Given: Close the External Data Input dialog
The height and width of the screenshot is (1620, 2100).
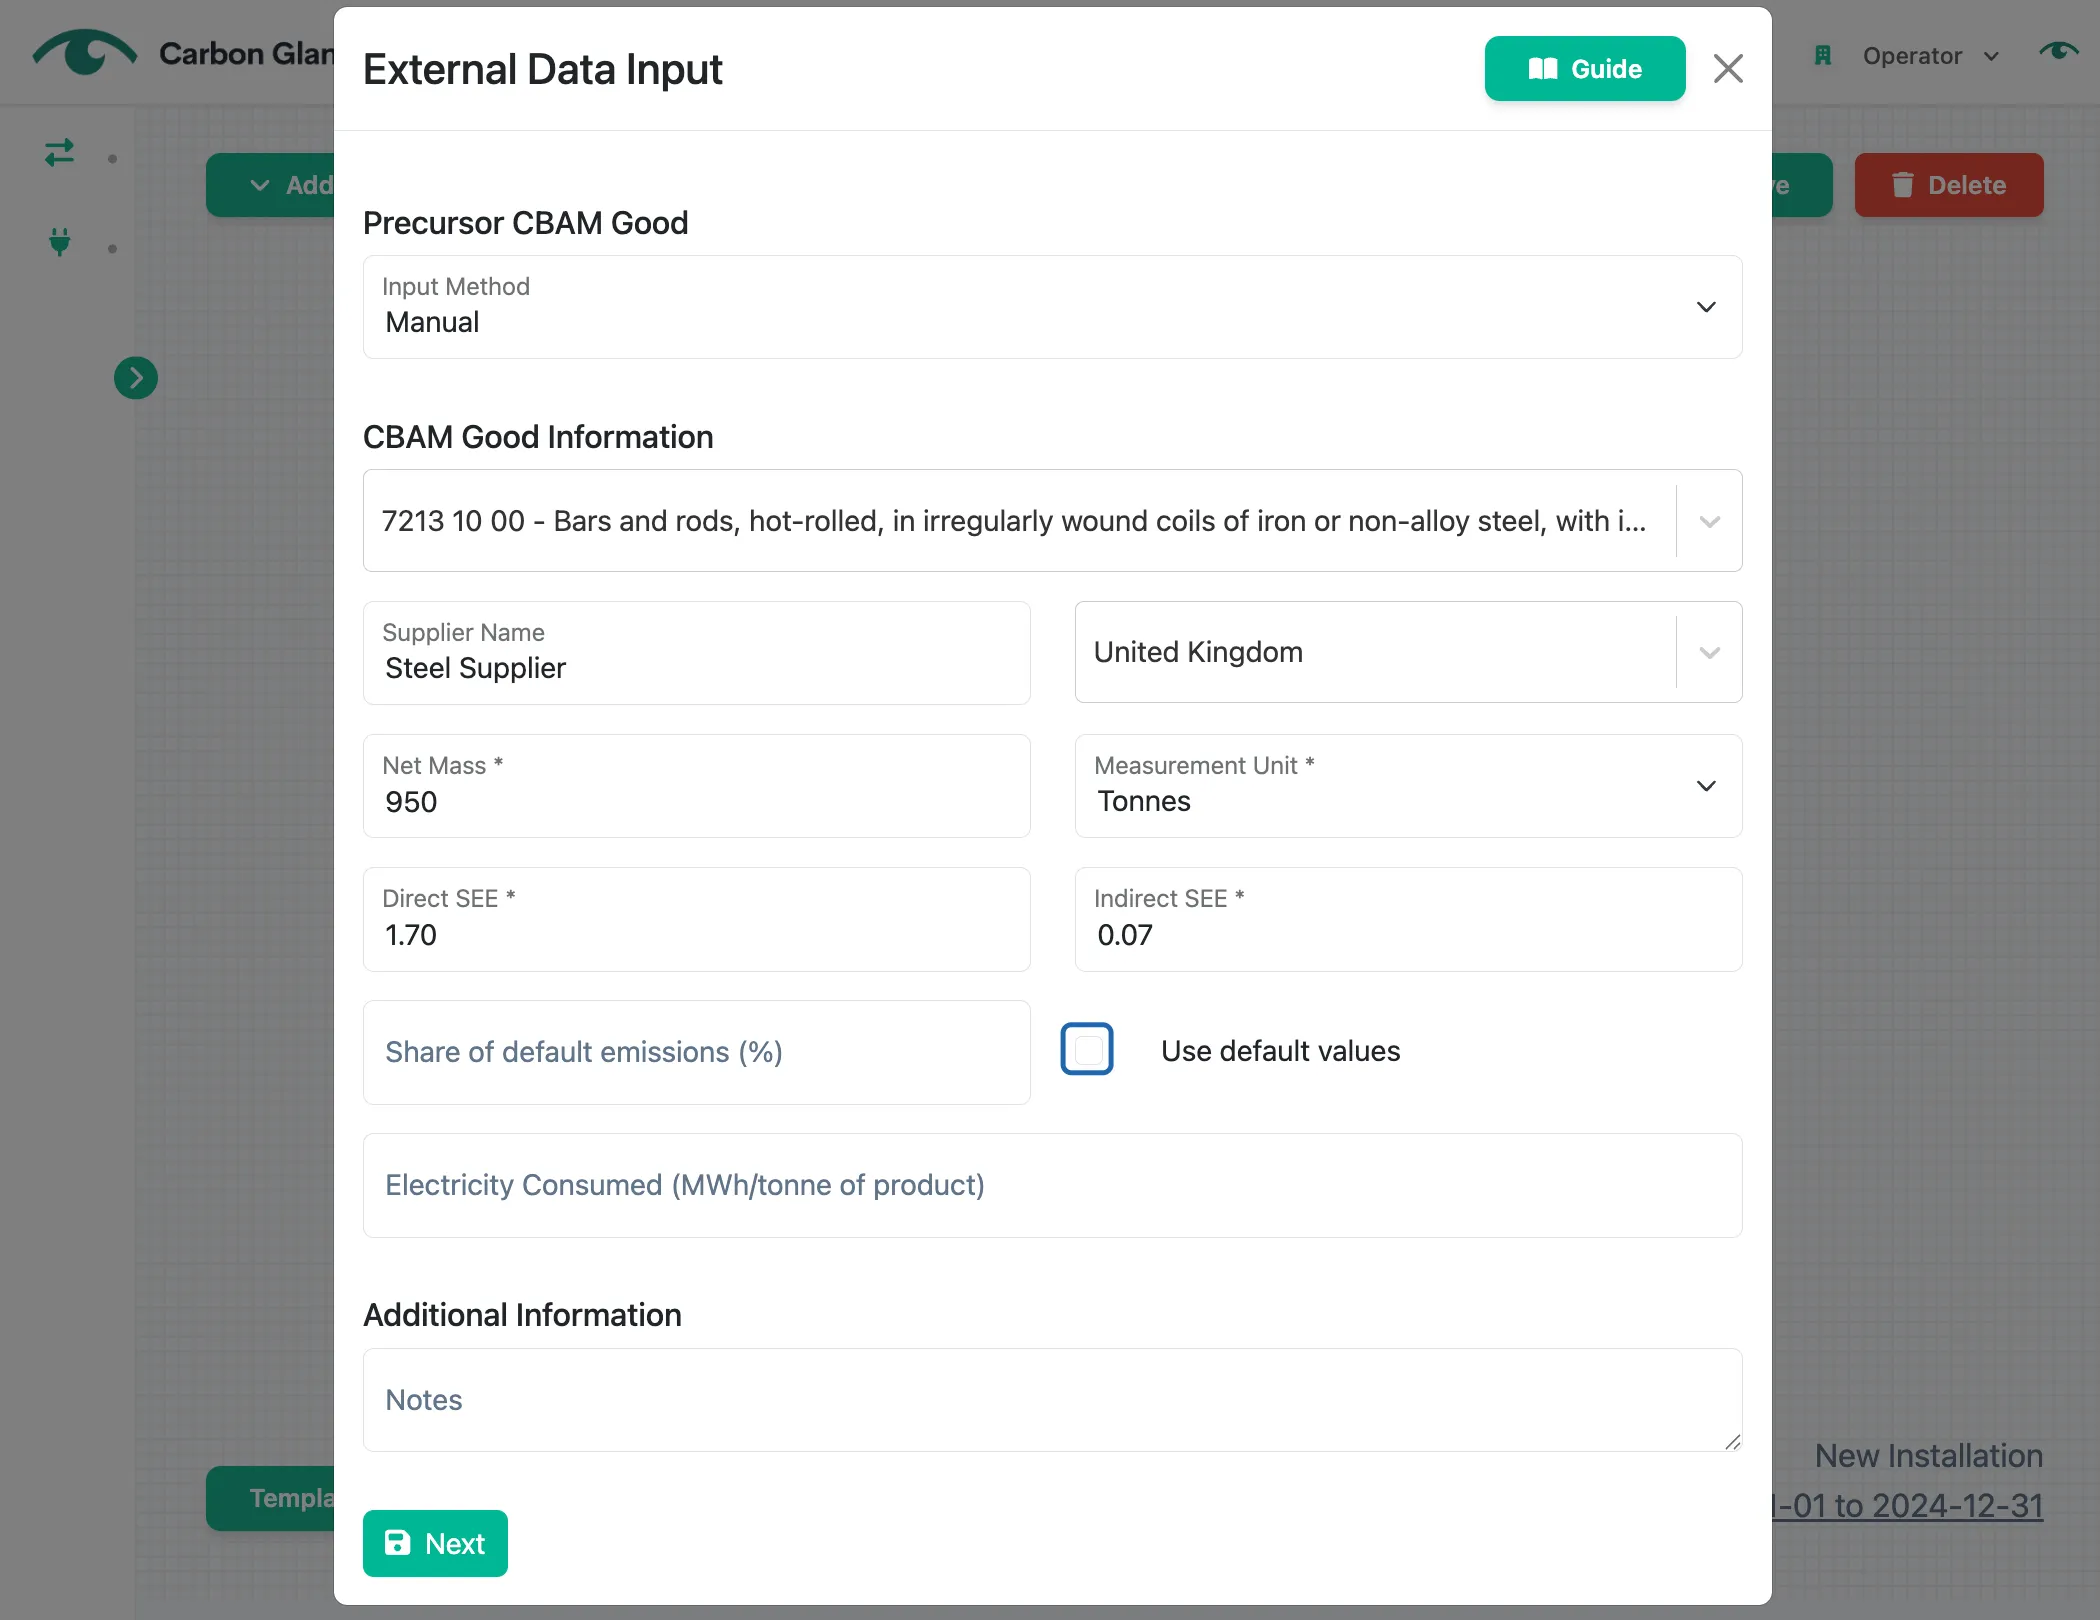Looking at the screenshot, I should click(x=1728, y=69).
